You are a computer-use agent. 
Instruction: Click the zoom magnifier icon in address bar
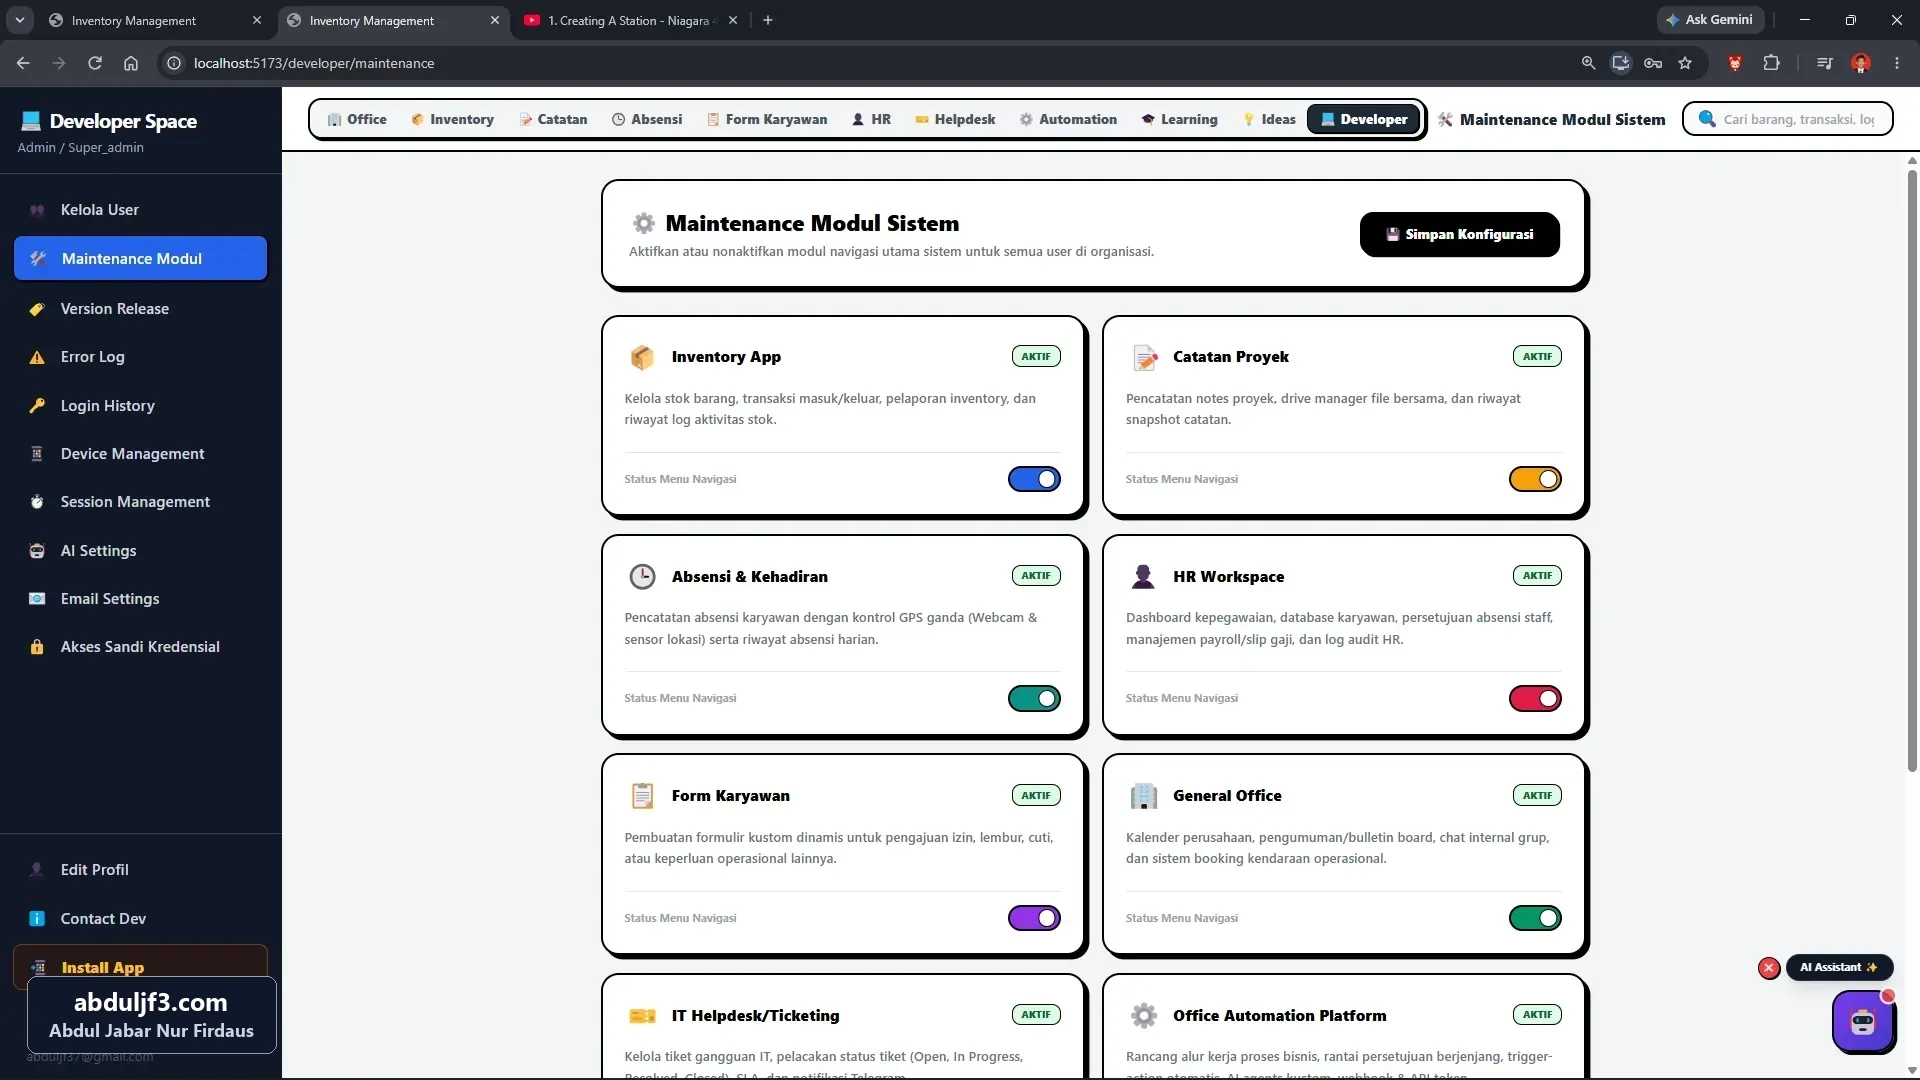click(1588, 63)
